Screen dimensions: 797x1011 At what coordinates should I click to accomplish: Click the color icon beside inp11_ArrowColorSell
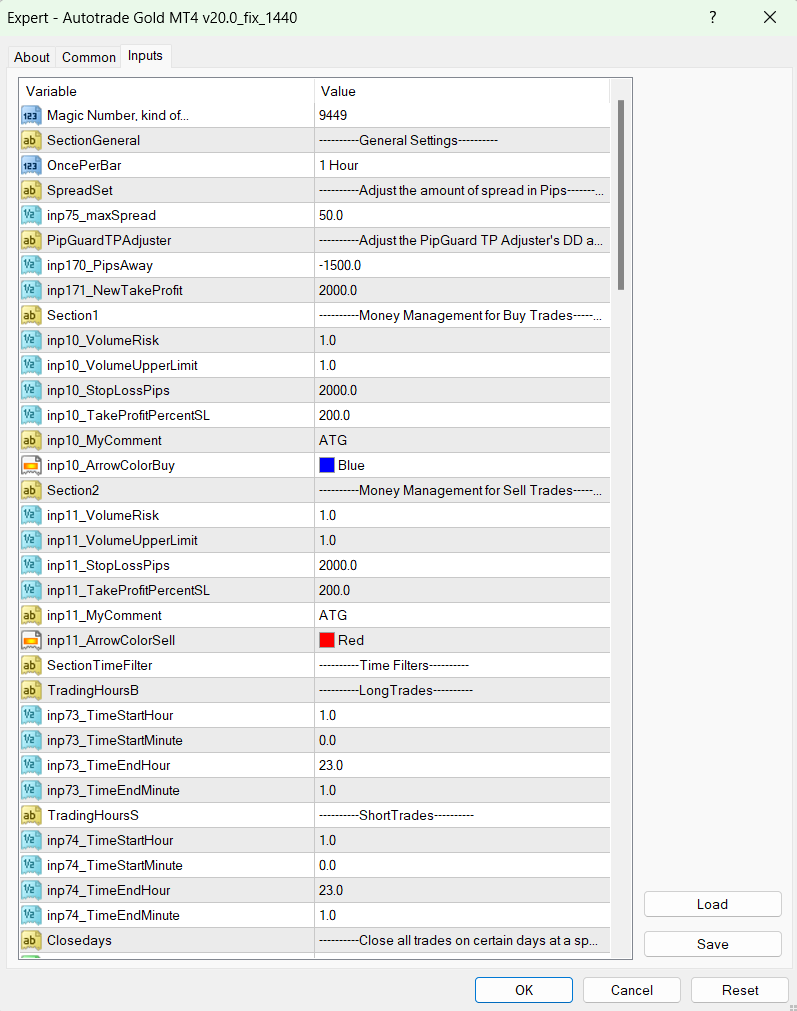click(30, 641)
